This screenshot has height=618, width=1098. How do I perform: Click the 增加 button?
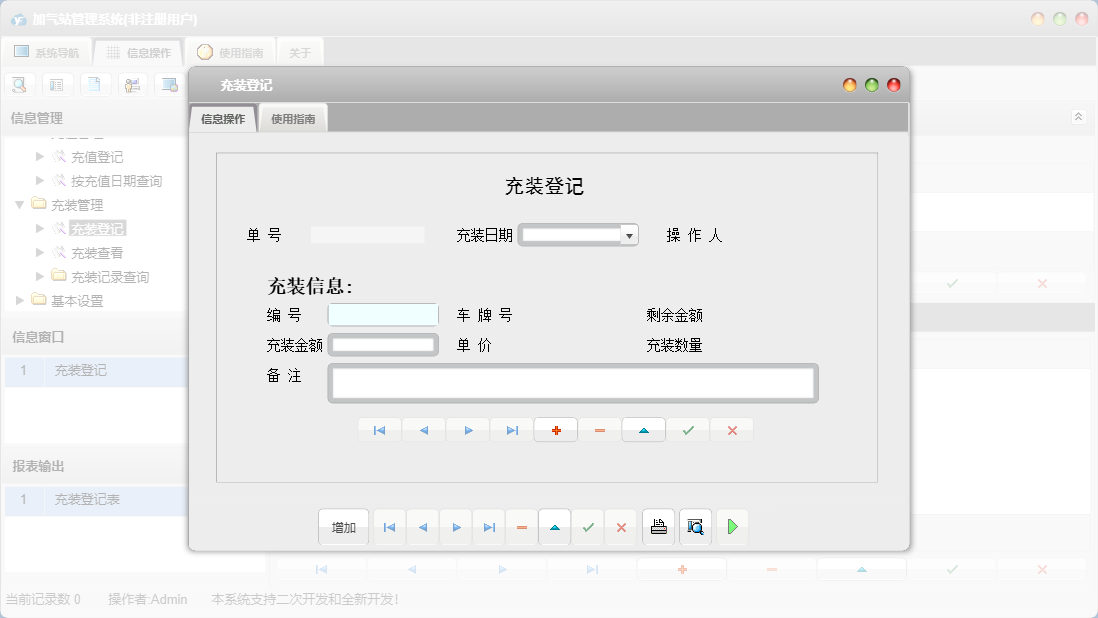[343, 526]
